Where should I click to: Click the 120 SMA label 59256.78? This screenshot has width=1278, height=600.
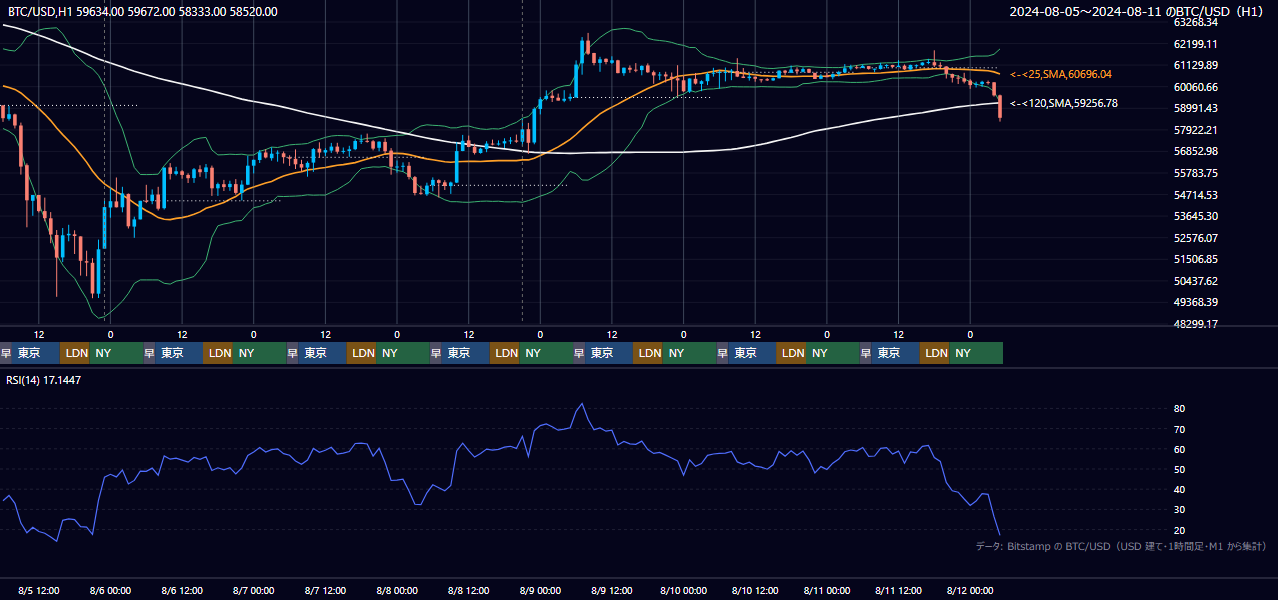pos(1064,103)
